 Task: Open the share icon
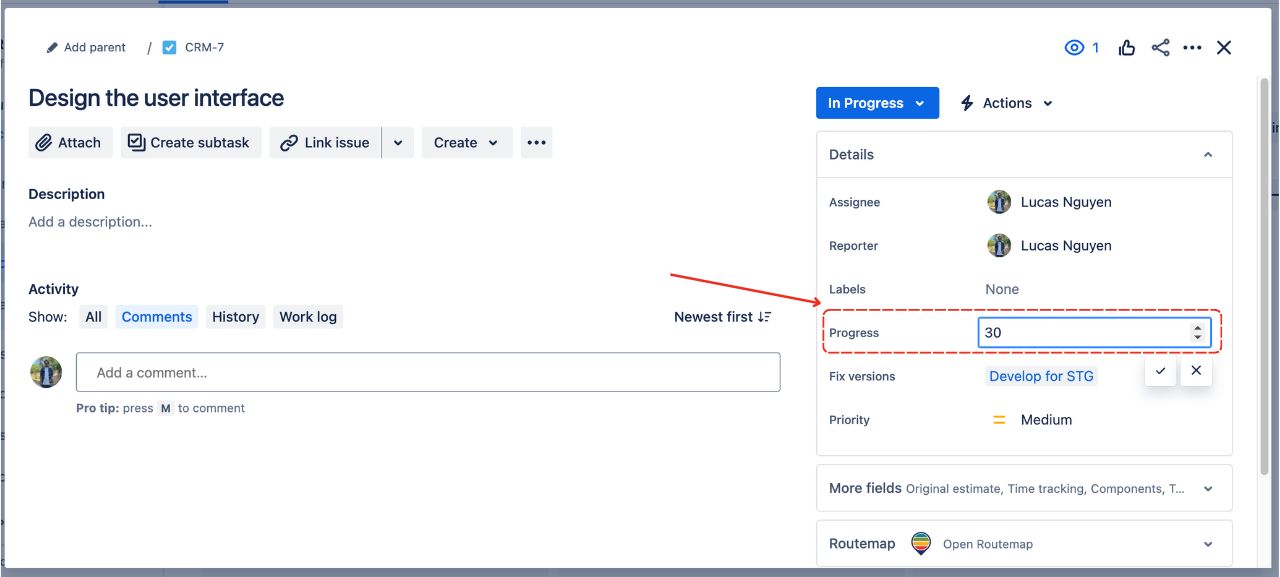1159,47
